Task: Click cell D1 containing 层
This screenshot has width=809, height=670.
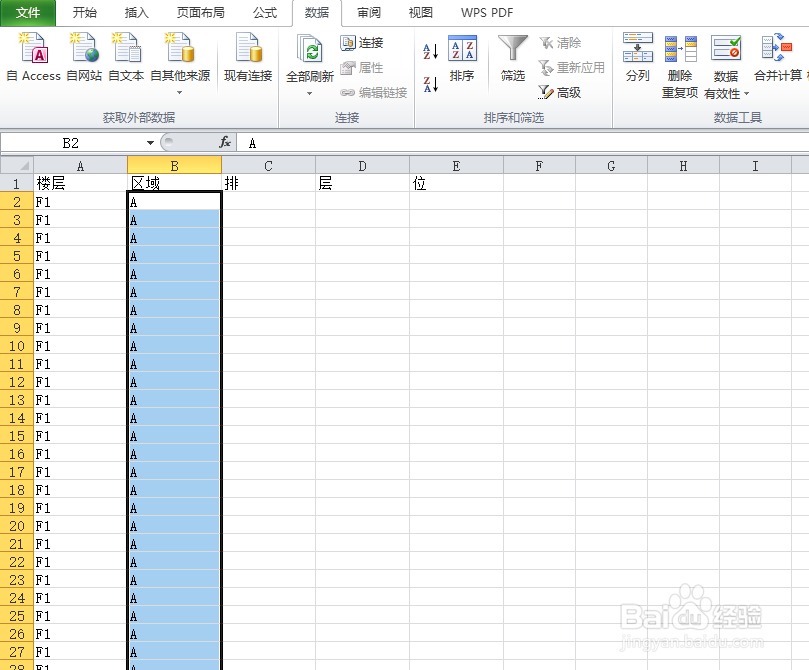Action: (x=362, y=184)
